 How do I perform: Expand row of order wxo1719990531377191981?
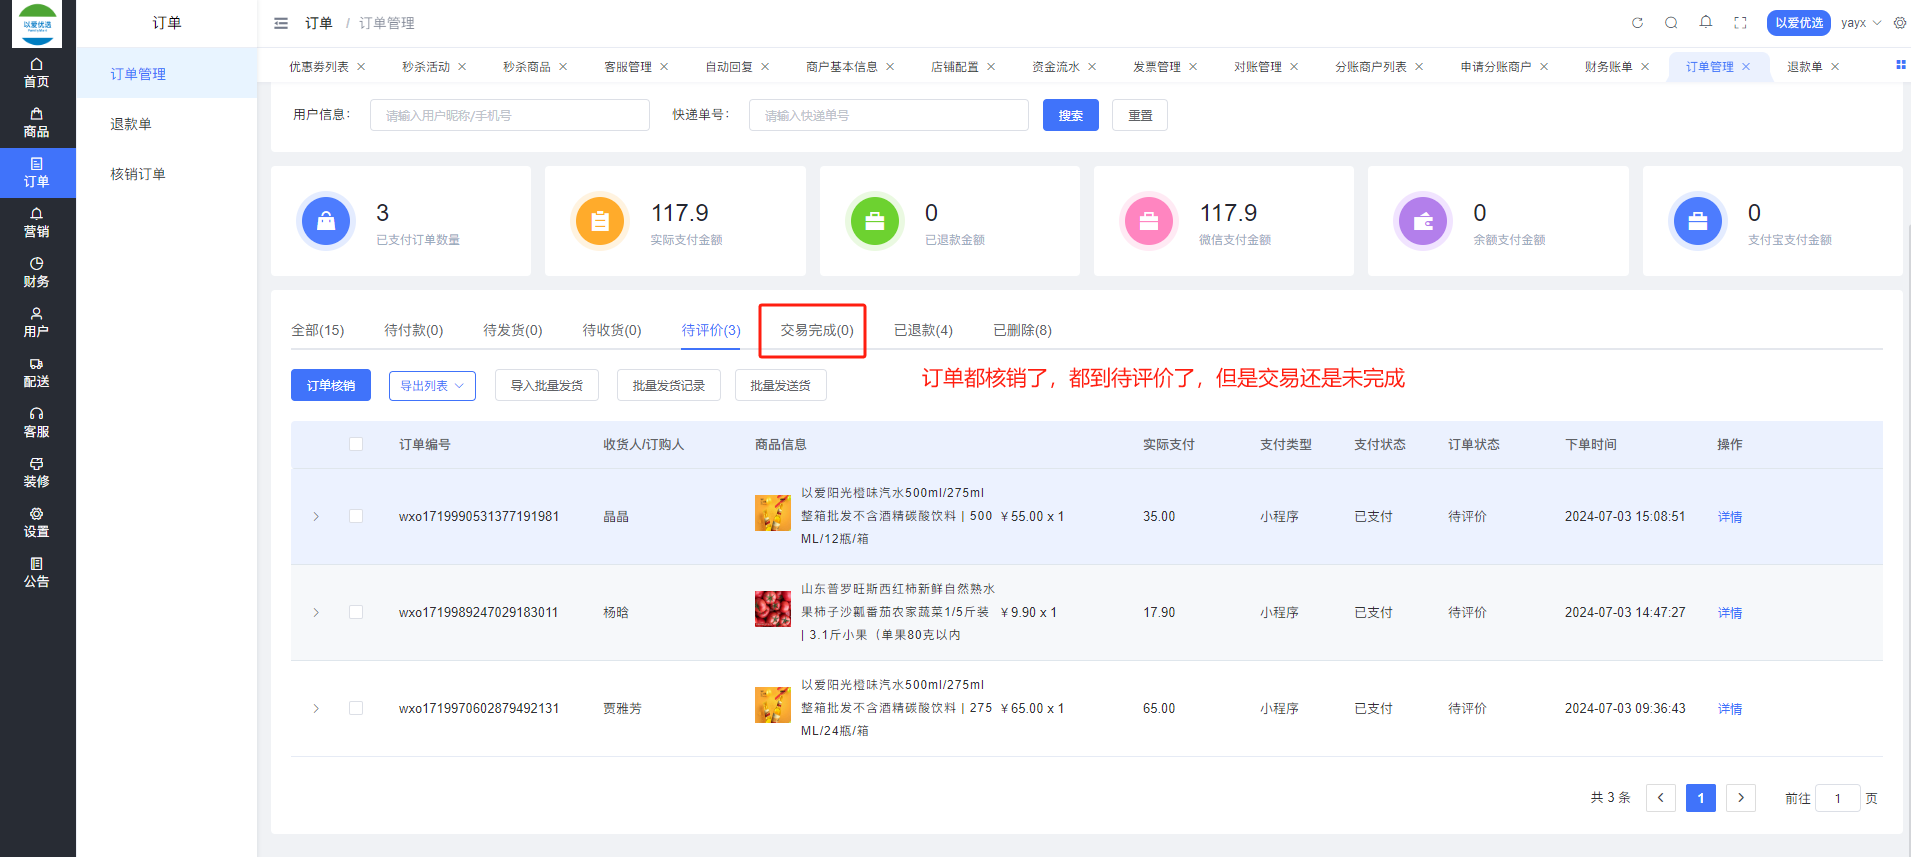pos(316,516)
